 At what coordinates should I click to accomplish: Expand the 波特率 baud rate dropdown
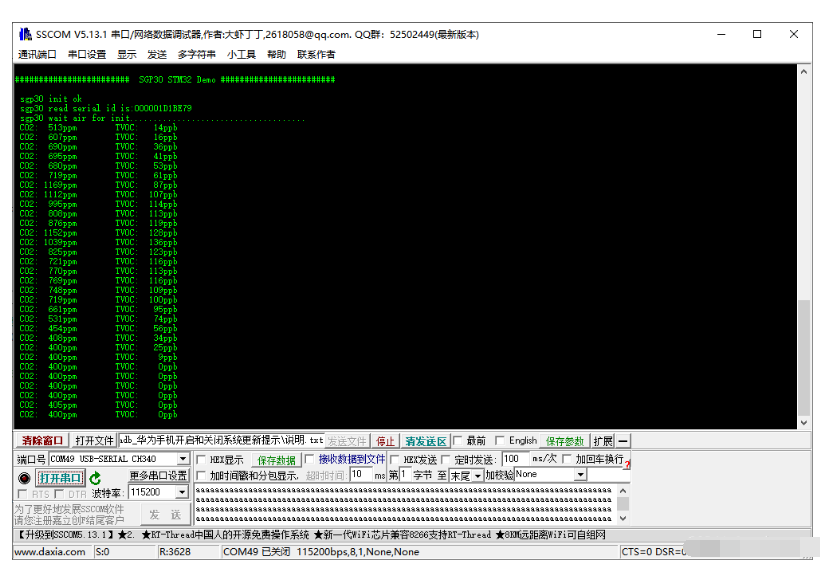pyautogui.click(x=182, y=492)
